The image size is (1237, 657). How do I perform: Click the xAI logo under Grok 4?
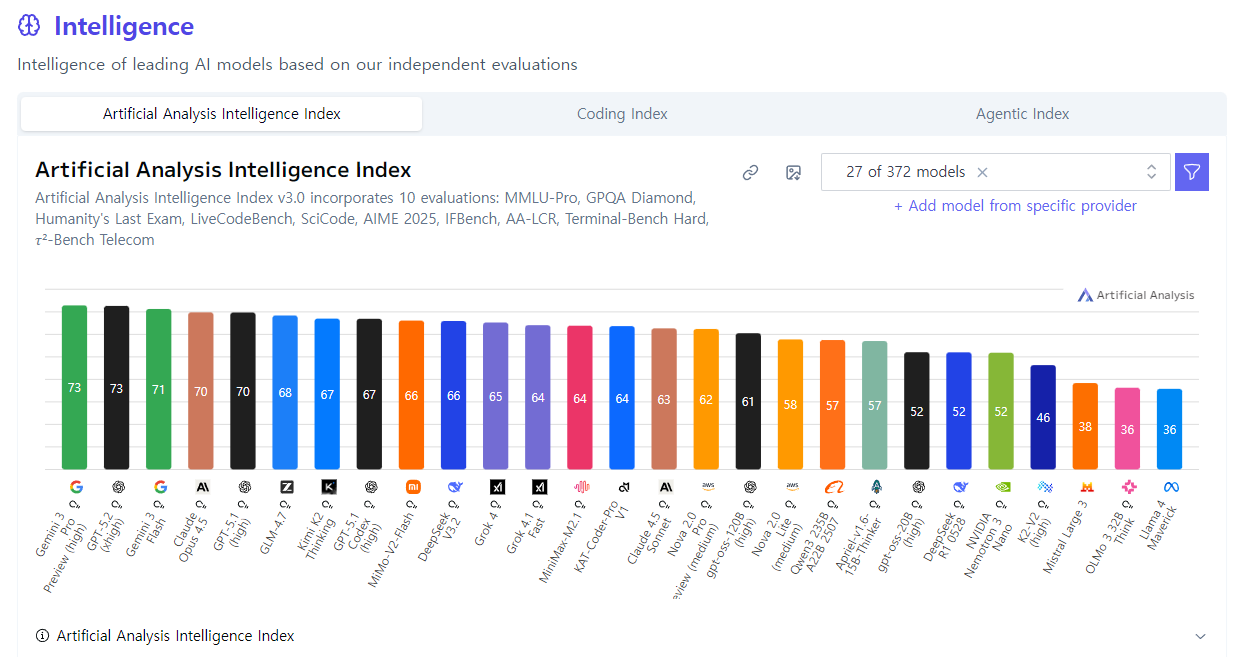[496, 487]
